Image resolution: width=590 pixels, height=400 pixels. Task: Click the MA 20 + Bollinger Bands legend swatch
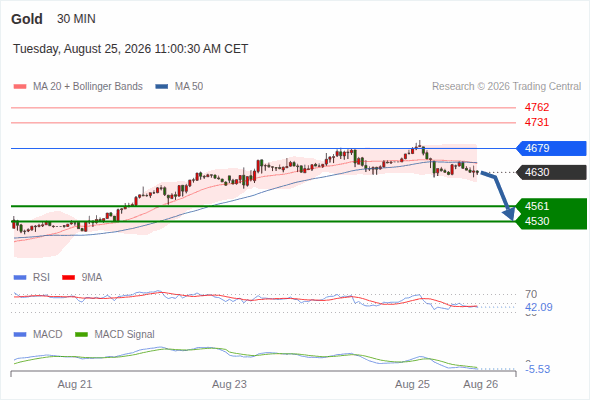coord(20,87)
